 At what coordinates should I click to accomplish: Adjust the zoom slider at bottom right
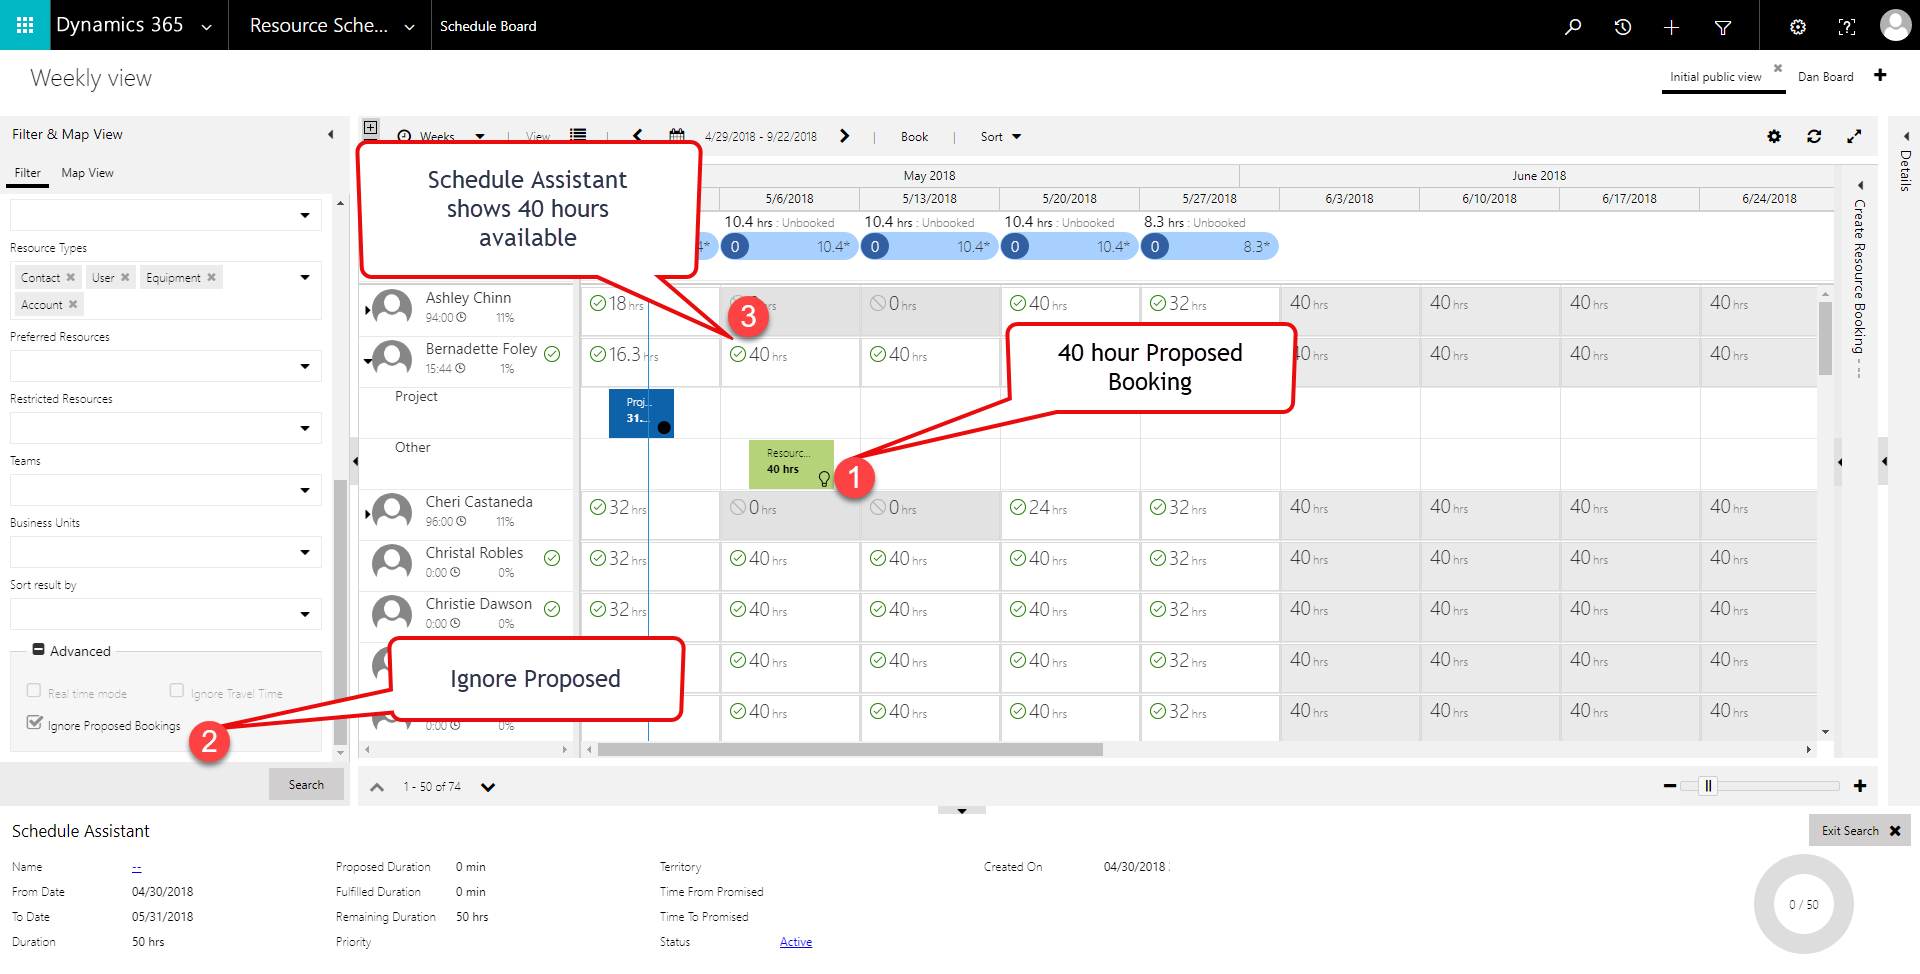(x=1710, y=786)
